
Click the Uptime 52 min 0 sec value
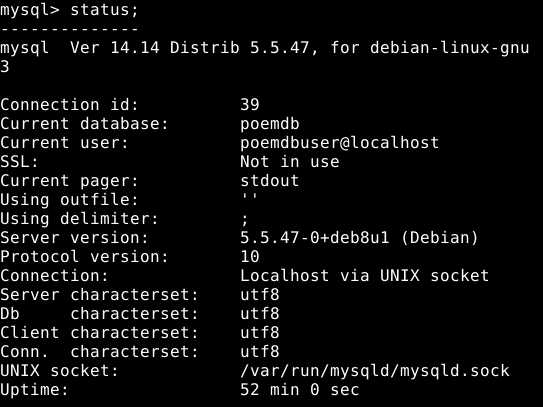pos(300,390)
